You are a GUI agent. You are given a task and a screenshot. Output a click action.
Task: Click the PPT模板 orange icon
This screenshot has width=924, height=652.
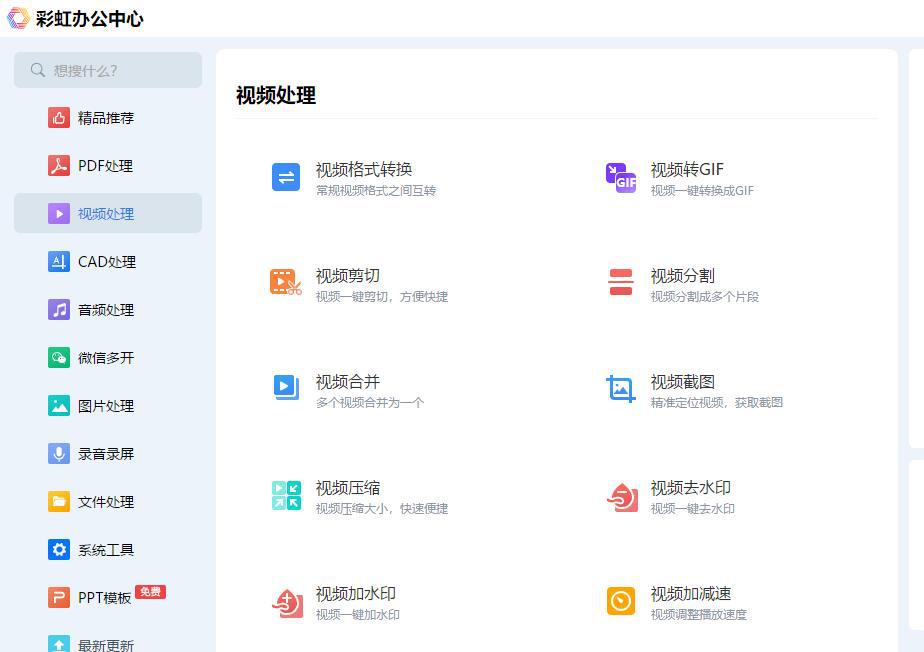(59, 598)
